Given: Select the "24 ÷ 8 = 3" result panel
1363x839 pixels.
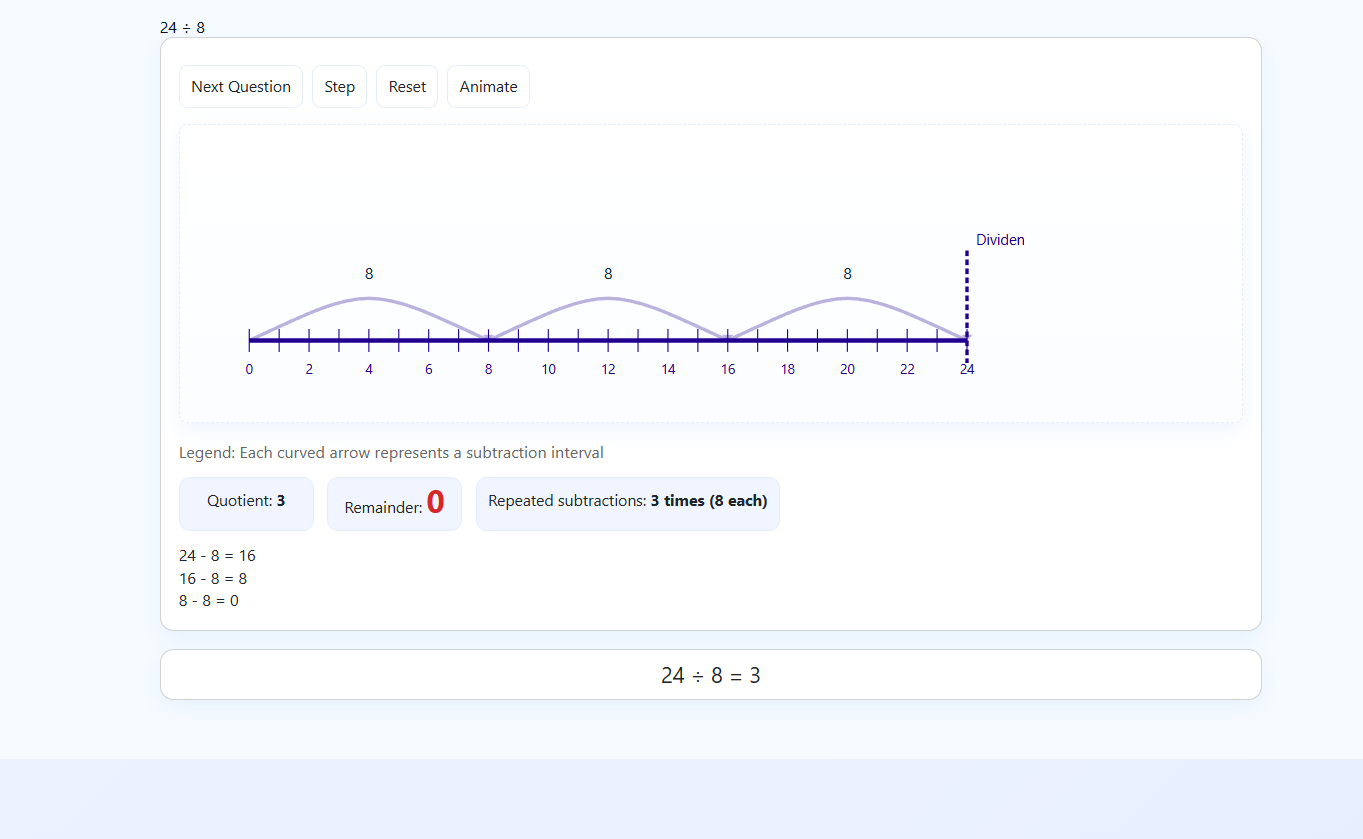Looking at the screenshot, I should click(710, 675).
